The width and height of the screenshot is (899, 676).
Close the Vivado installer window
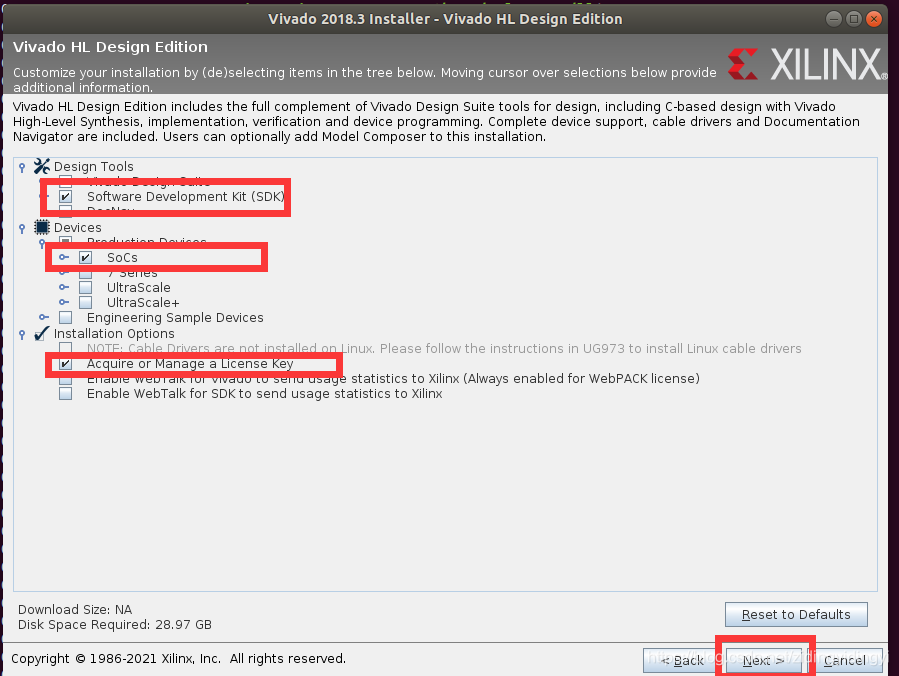[873, 19]
